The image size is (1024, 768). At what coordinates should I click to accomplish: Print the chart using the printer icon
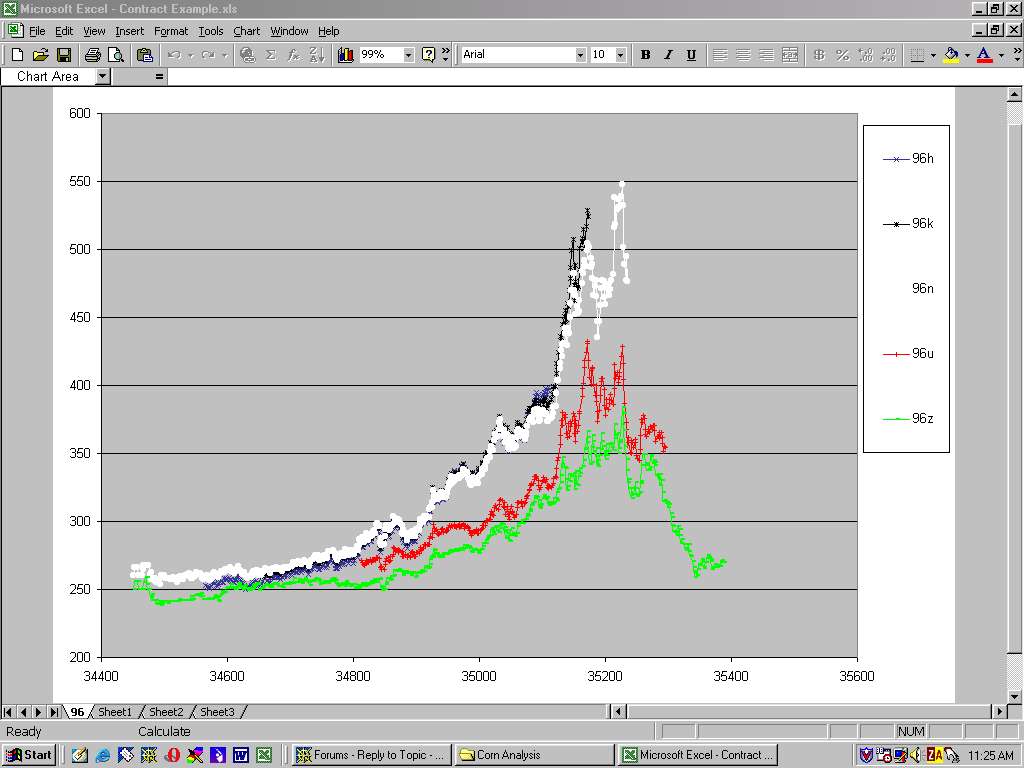[92, 55]
